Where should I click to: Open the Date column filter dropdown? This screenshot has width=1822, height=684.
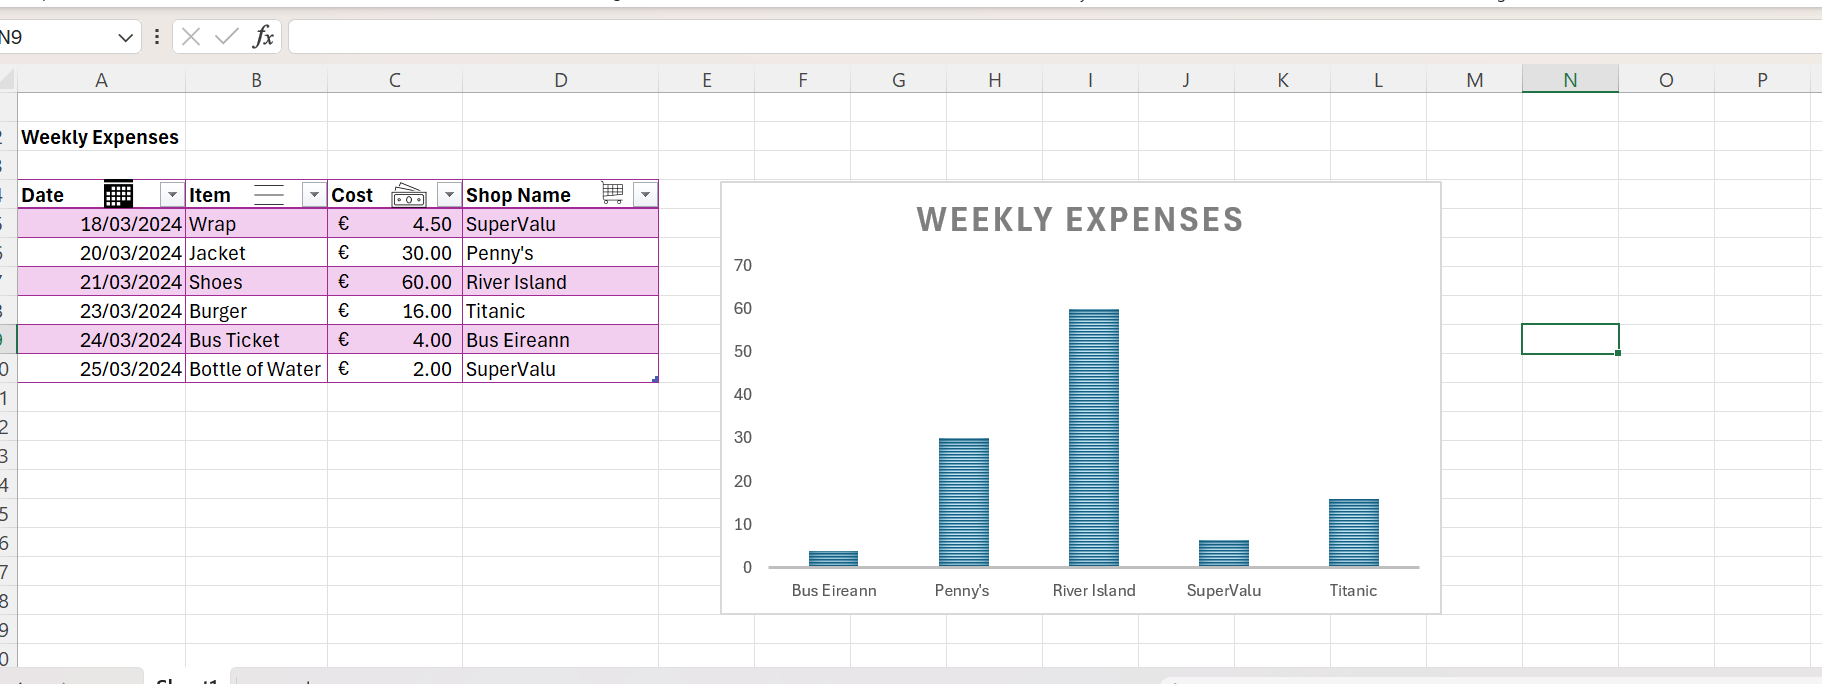click(x=172, y=195)
